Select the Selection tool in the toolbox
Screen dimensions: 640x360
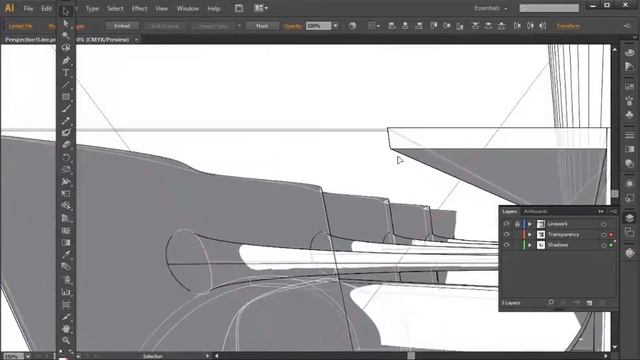66,11
